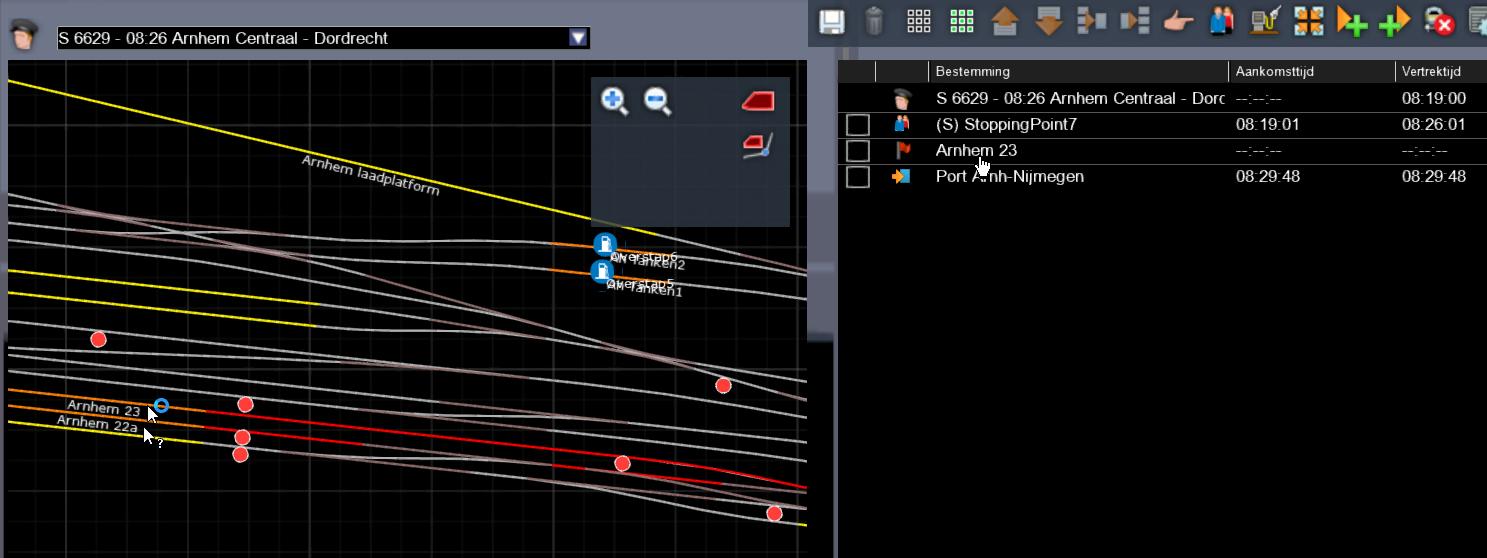The height and width of the screenshot is (558, 1487).
Task: Click the merge-into-one arrow list icon
Action: coord(1092,21)
